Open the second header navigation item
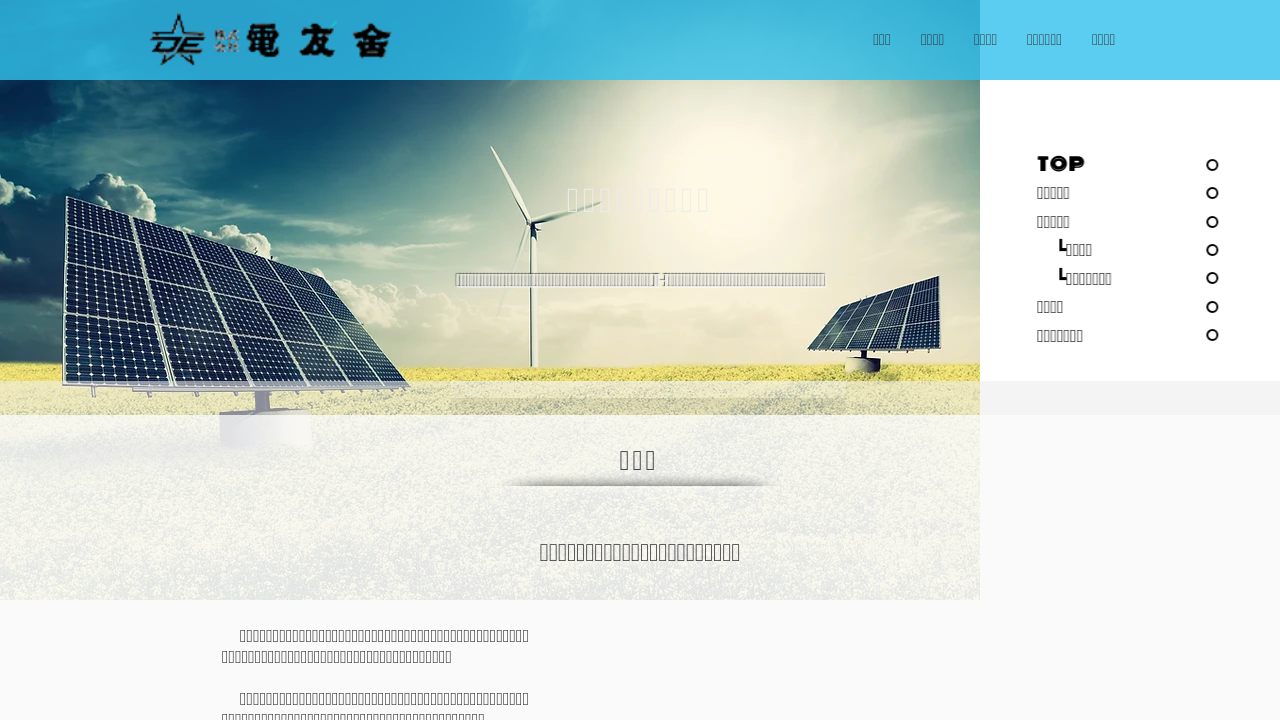This screenshot has width=1280, height=720. pyautogui.click(x=932, y=40)
